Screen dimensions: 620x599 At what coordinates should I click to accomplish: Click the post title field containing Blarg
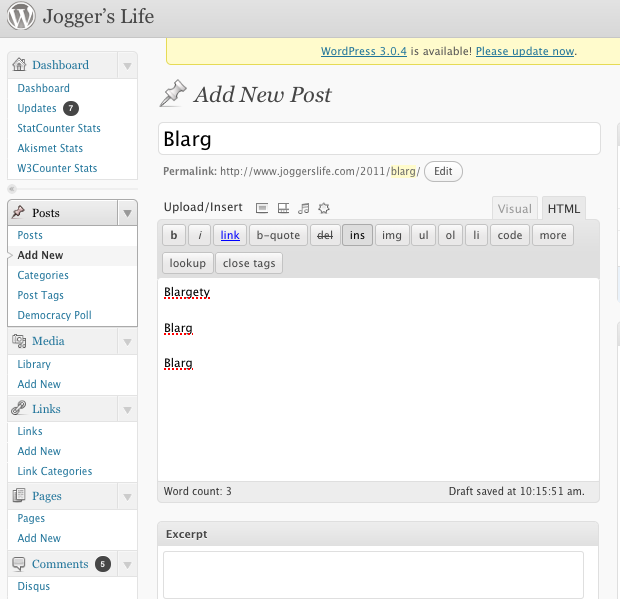click(x=379, y=139)
